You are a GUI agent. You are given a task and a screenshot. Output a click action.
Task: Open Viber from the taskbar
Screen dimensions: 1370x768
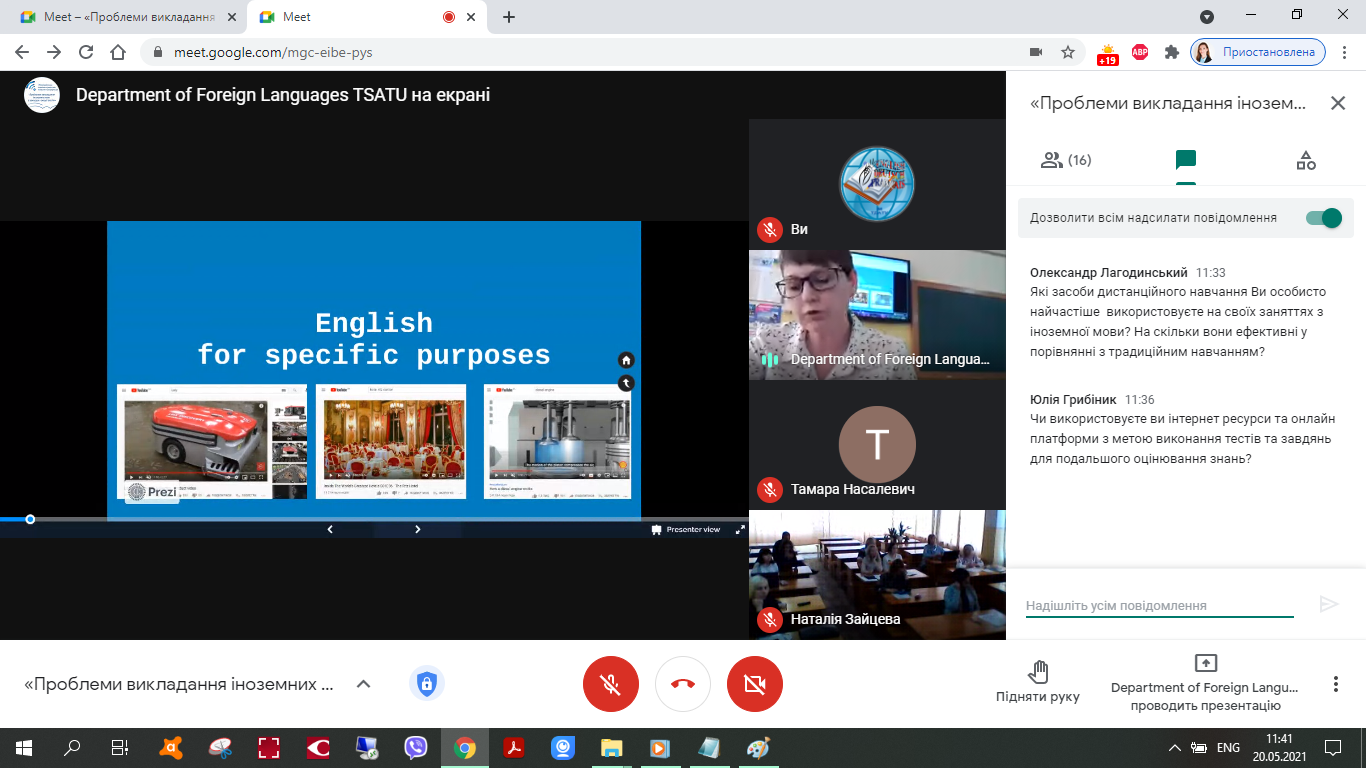point(417,747)
